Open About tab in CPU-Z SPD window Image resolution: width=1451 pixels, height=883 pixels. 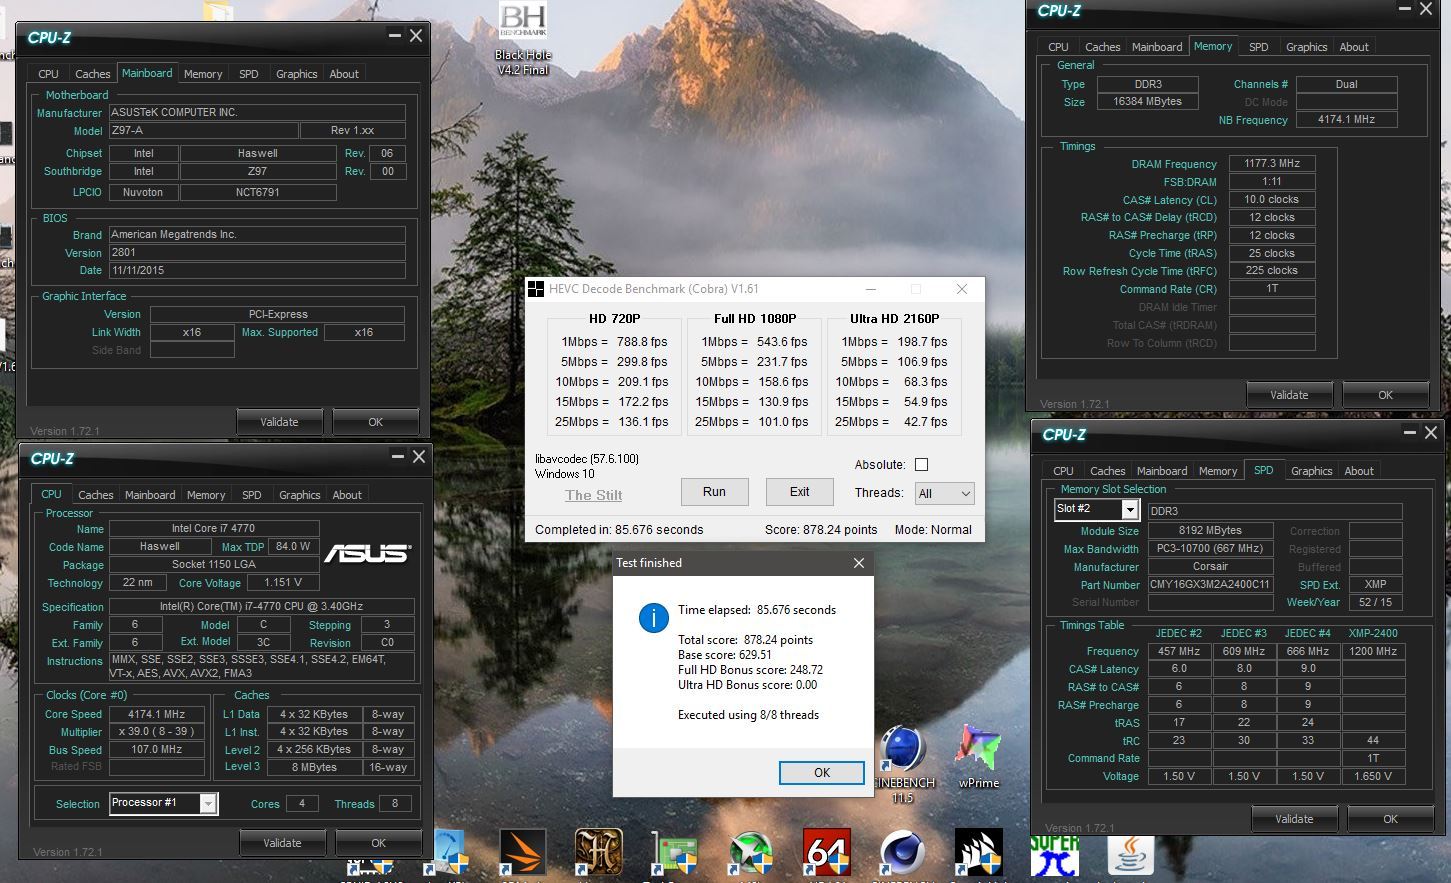click(x=1359, y=471)
